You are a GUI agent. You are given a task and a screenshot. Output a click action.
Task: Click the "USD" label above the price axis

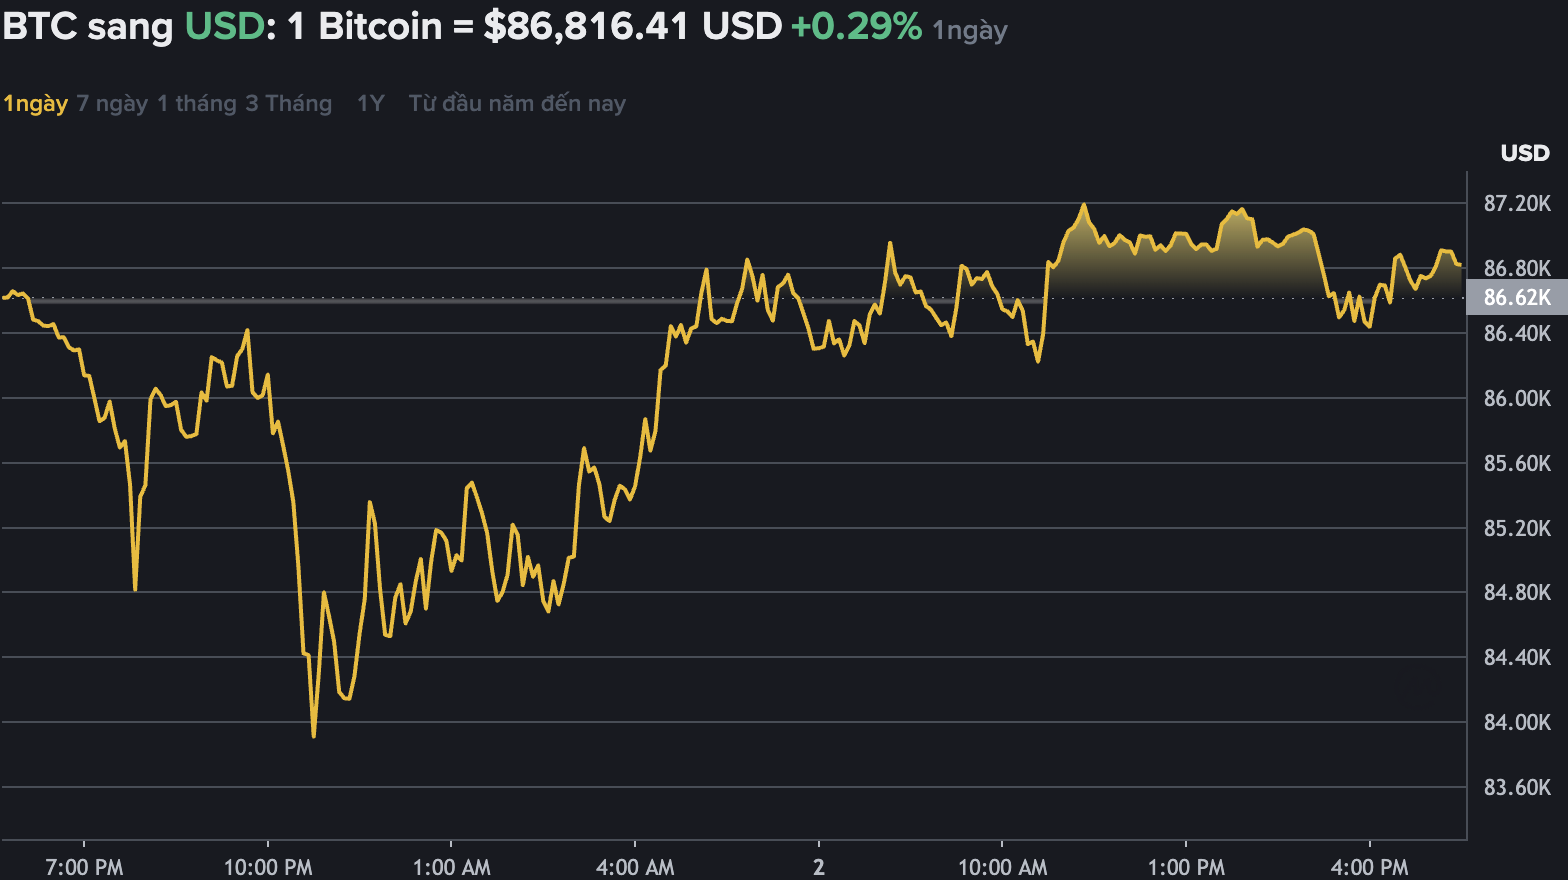(1526, 153)
